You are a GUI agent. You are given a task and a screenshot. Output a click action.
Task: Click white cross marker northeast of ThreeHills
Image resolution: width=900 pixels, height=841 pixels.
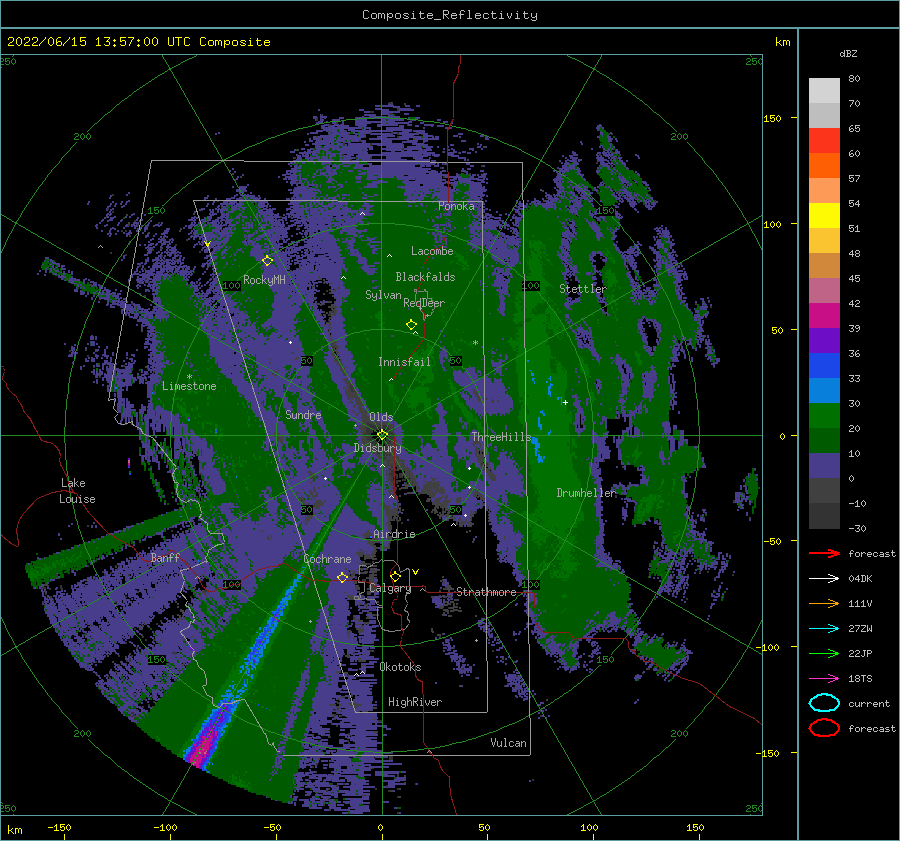coord(565,402)
